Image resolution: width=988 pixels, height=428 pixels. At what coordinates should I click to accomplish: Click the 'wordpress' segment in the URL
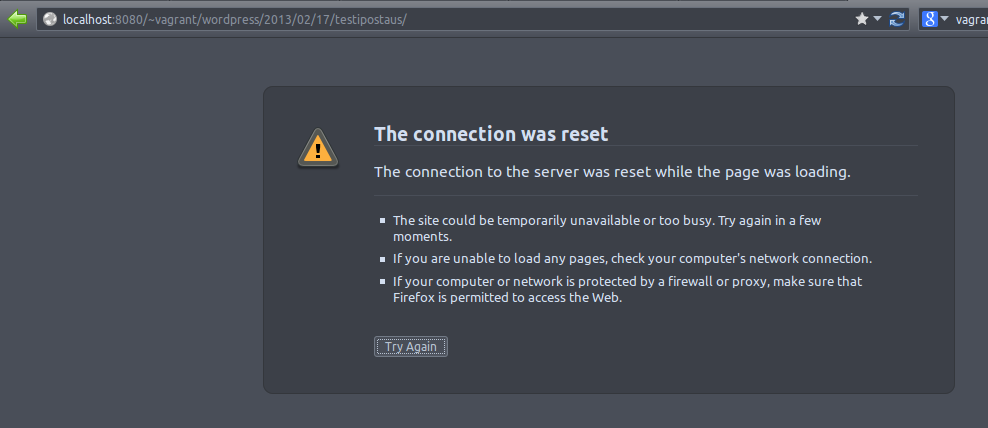[229, 20]
